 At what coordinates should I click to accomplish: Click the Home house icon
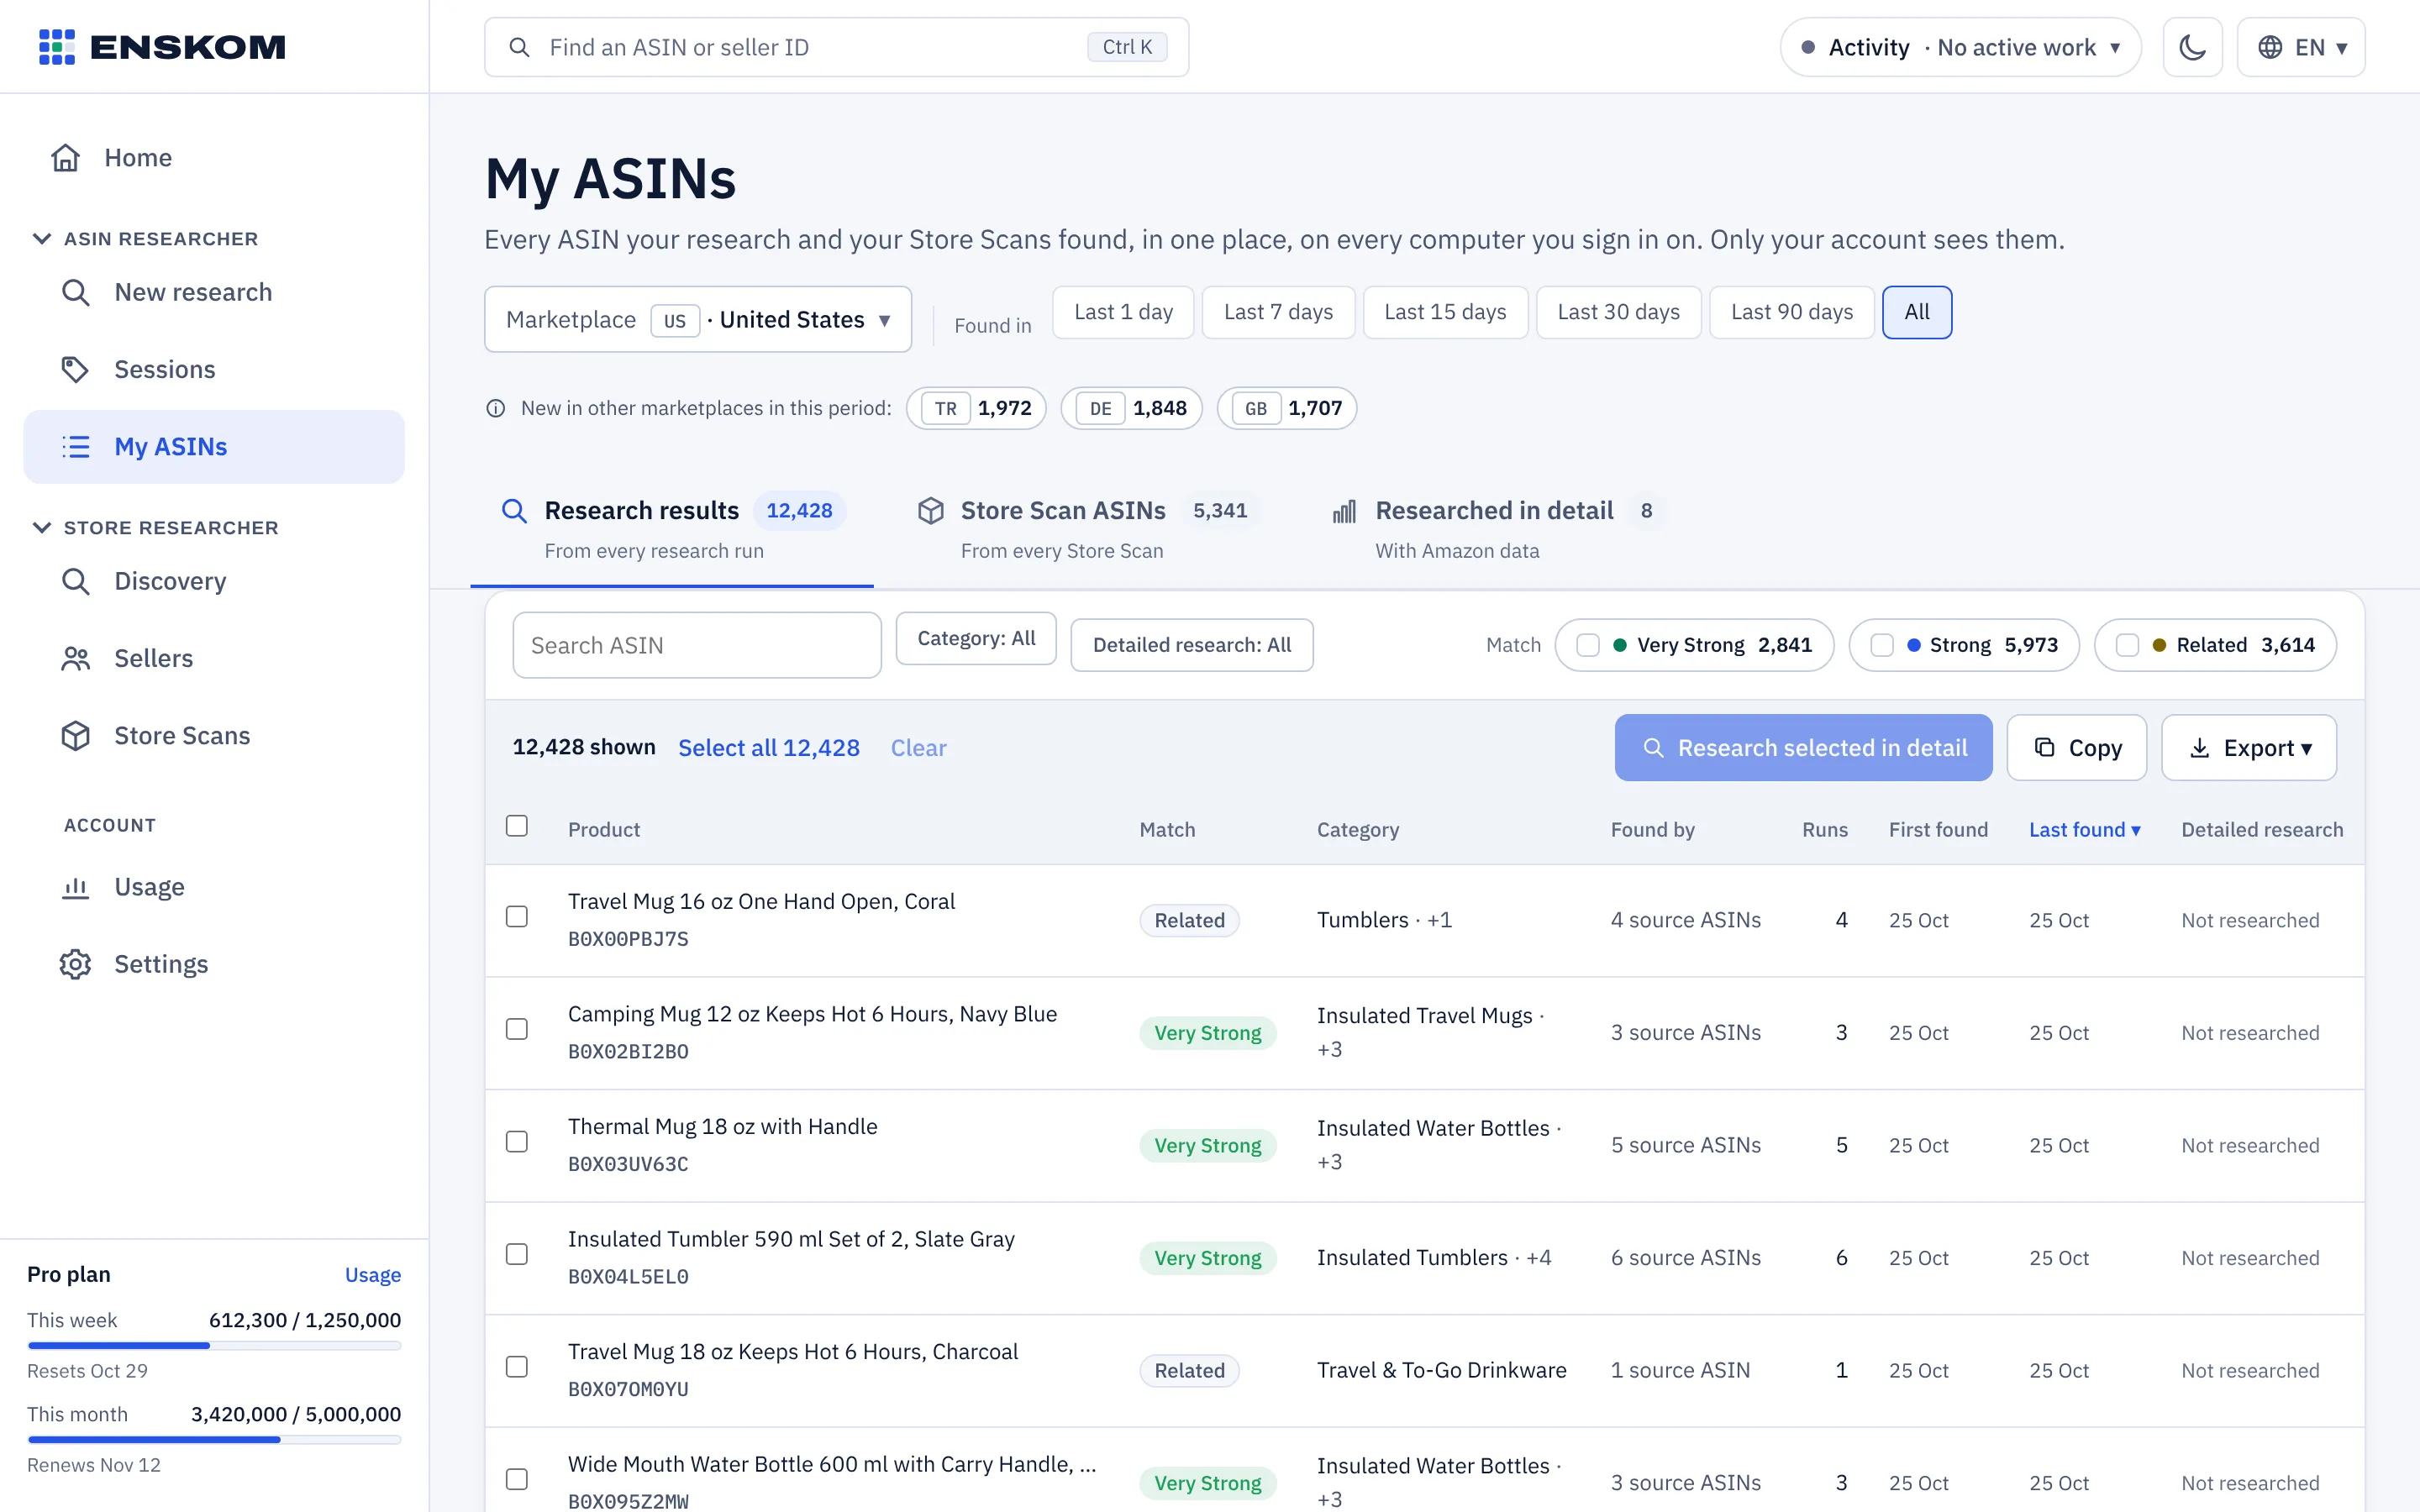66,158
